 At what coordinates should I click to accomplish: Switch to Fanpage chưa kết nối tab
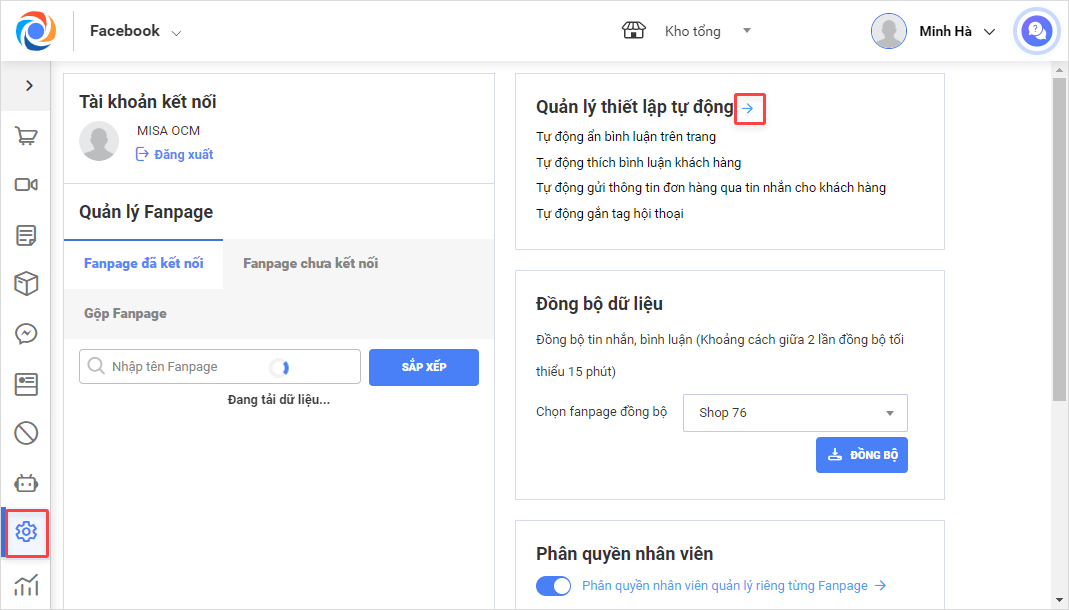tap(310, 264)
